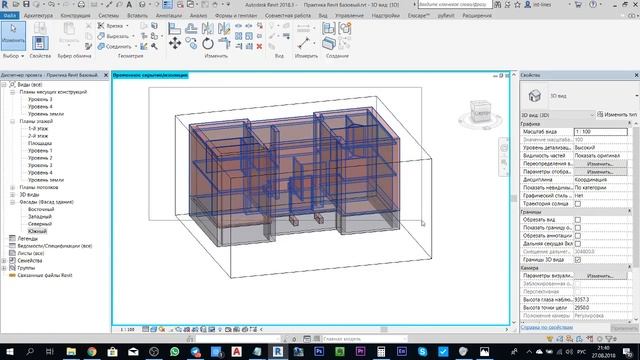Select Южный elevation in project browser
The image size is (640, 360).
point(37,231)
